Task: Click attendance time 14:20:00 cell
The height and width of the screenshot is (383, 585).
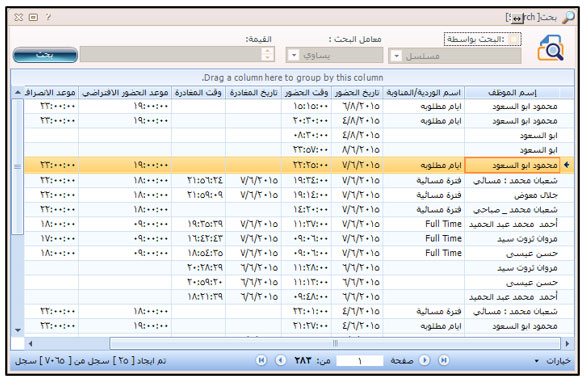Action: [x=306, y=210]
